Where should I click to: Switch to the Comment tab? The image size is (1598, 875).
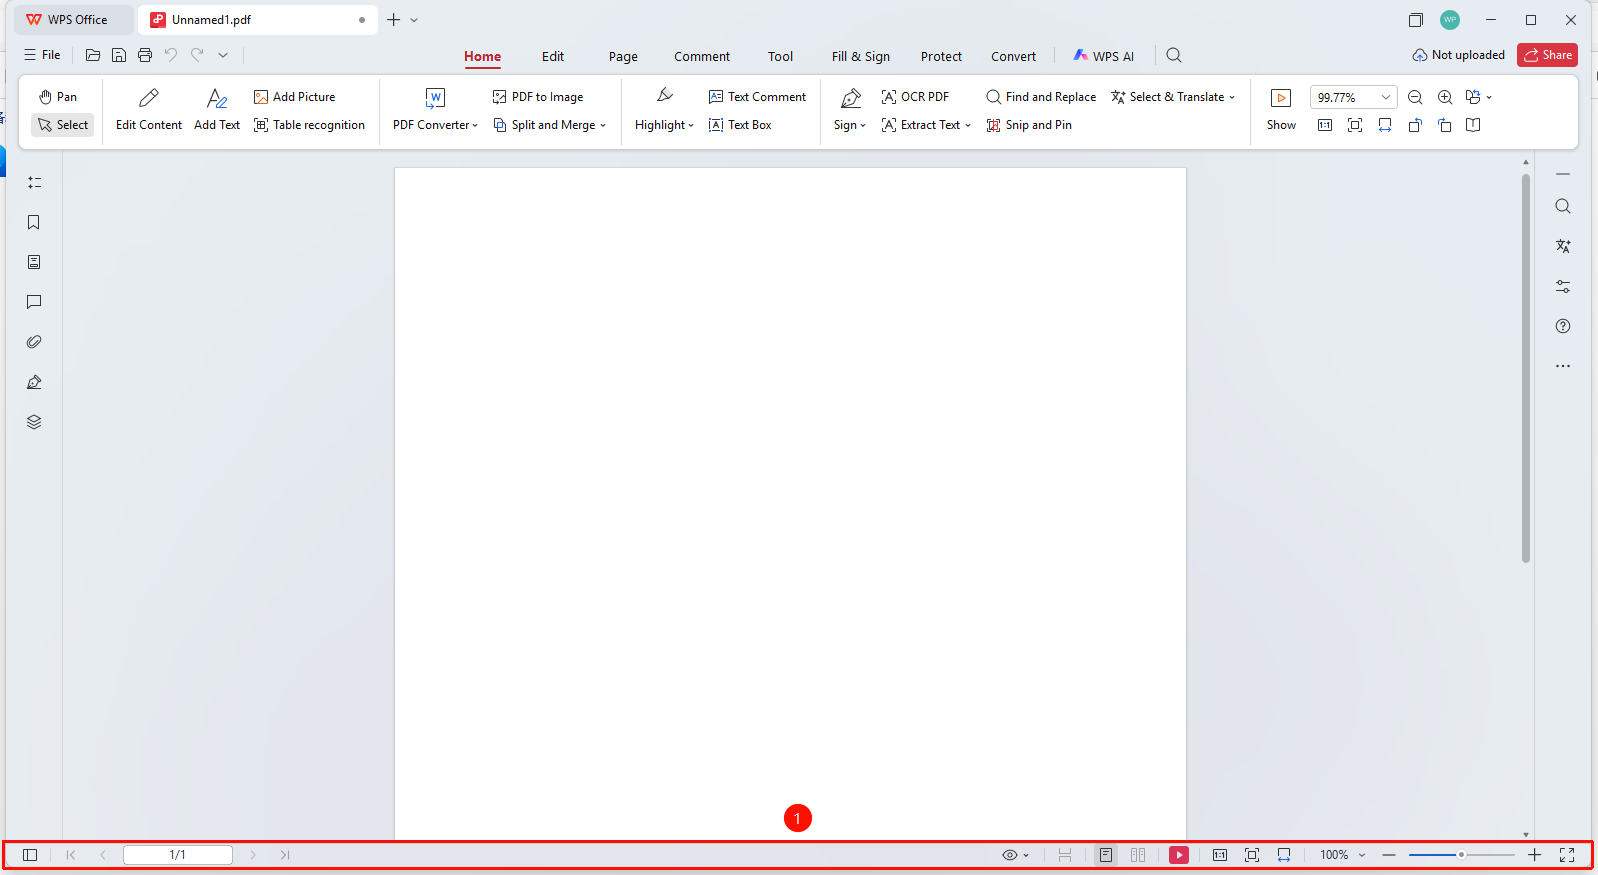pos(702,56)
